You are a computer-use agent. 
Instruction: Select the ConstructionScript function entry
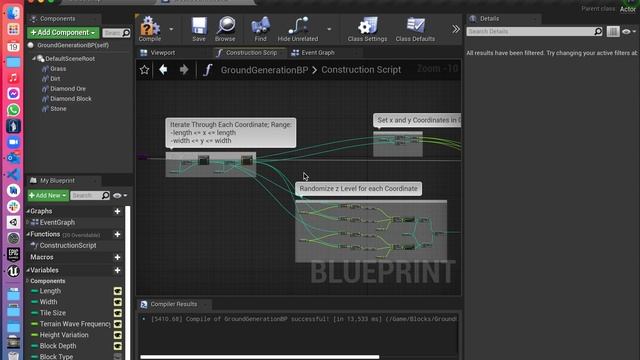pos(68,246)
